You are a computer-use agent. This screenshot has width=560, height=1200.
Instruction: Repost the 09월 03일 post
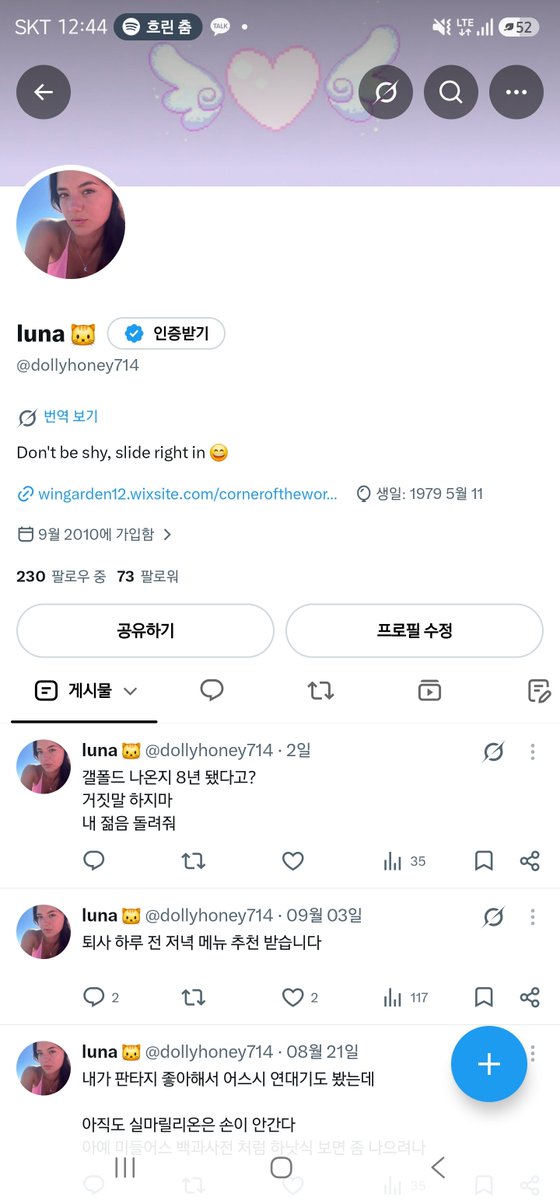[193, 997]
